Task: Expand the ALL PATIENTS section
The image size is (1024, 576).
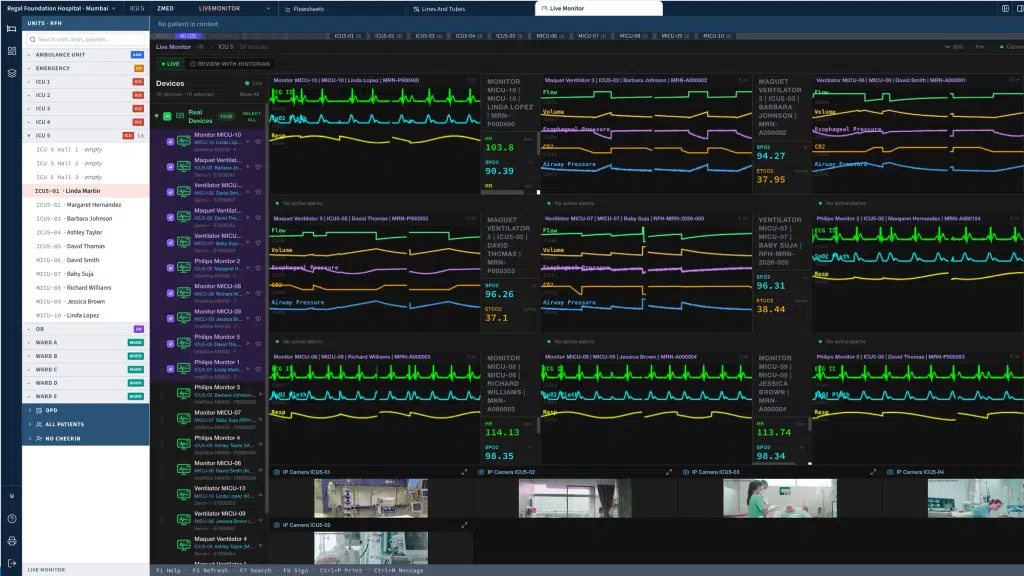Action: click(30, 424)
